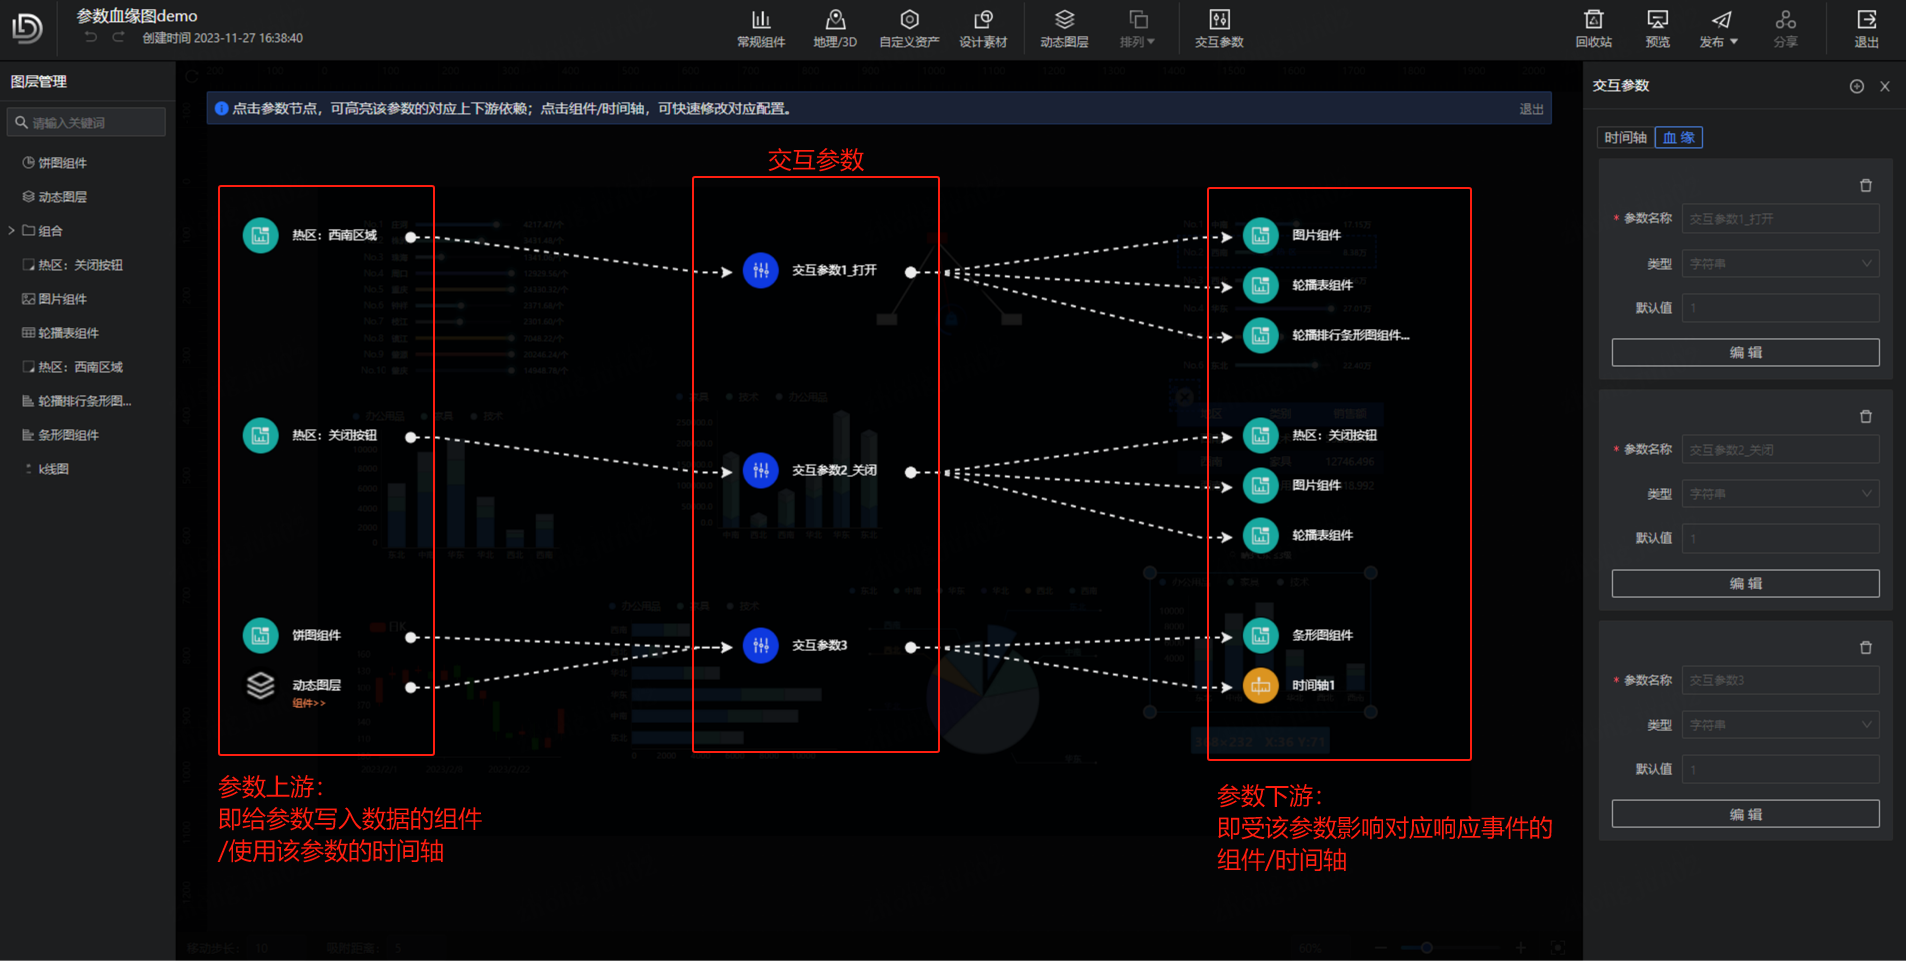
Task: Click the zoom slider at bottom right
Action: (1427, 947)
